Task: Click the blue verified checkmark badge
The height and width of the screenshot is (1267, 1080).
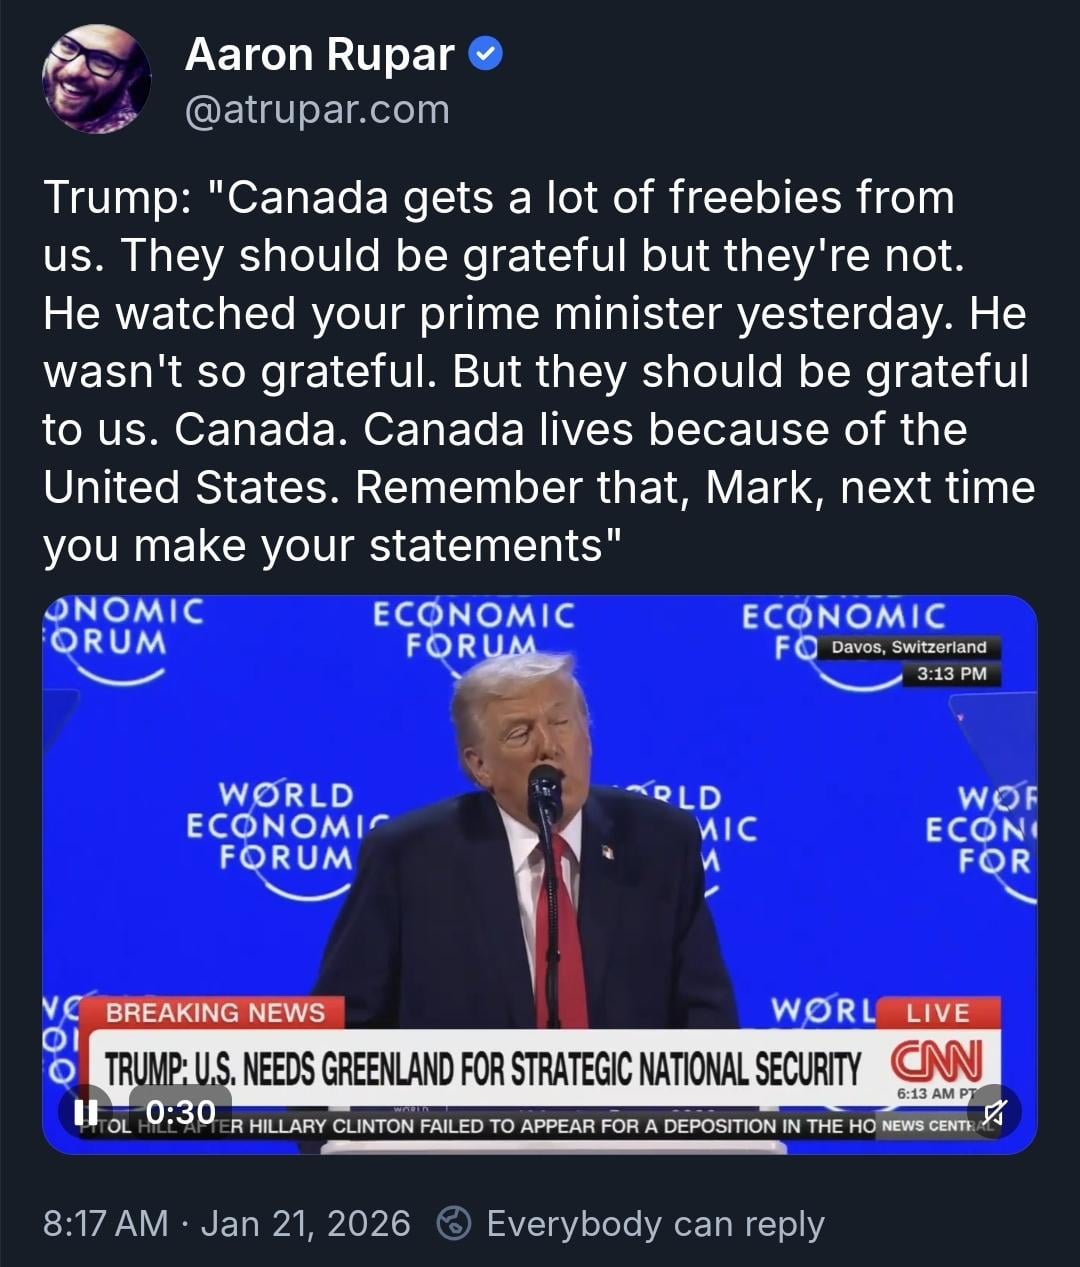Action: pos(486,54)
